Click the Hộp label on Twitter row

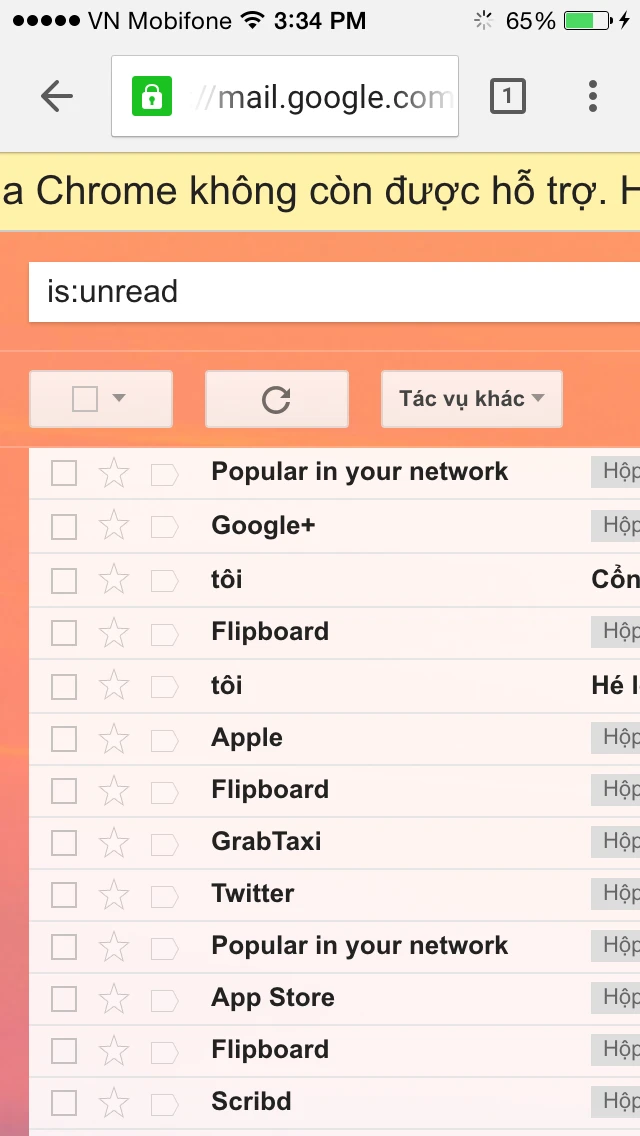(x=615, y=895)
